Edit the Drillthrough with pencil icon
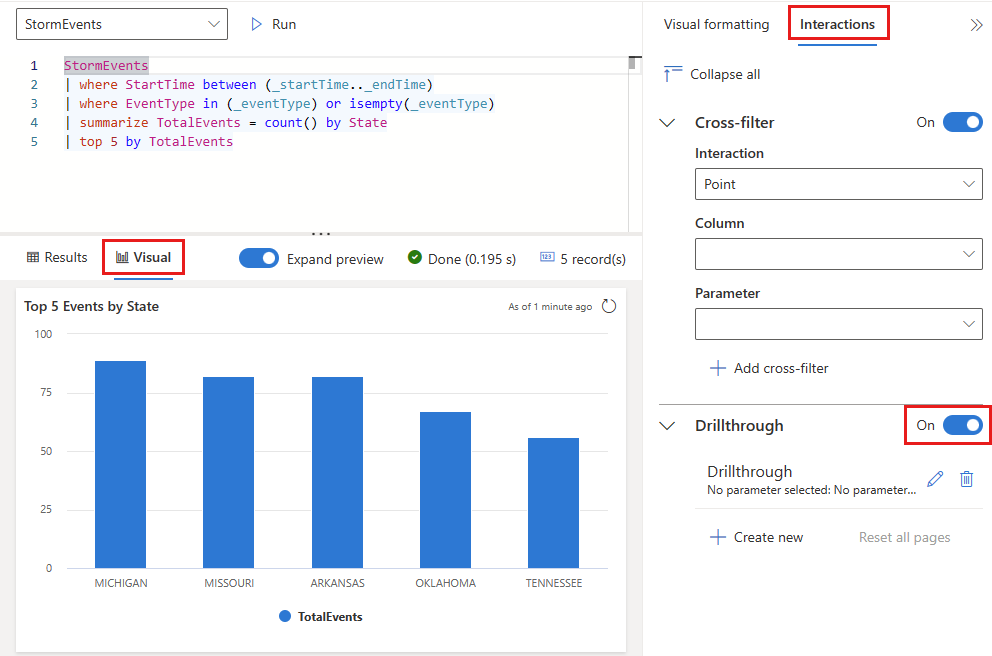Image resolution: width=992 pixels, height=656 pixels. 935,479
